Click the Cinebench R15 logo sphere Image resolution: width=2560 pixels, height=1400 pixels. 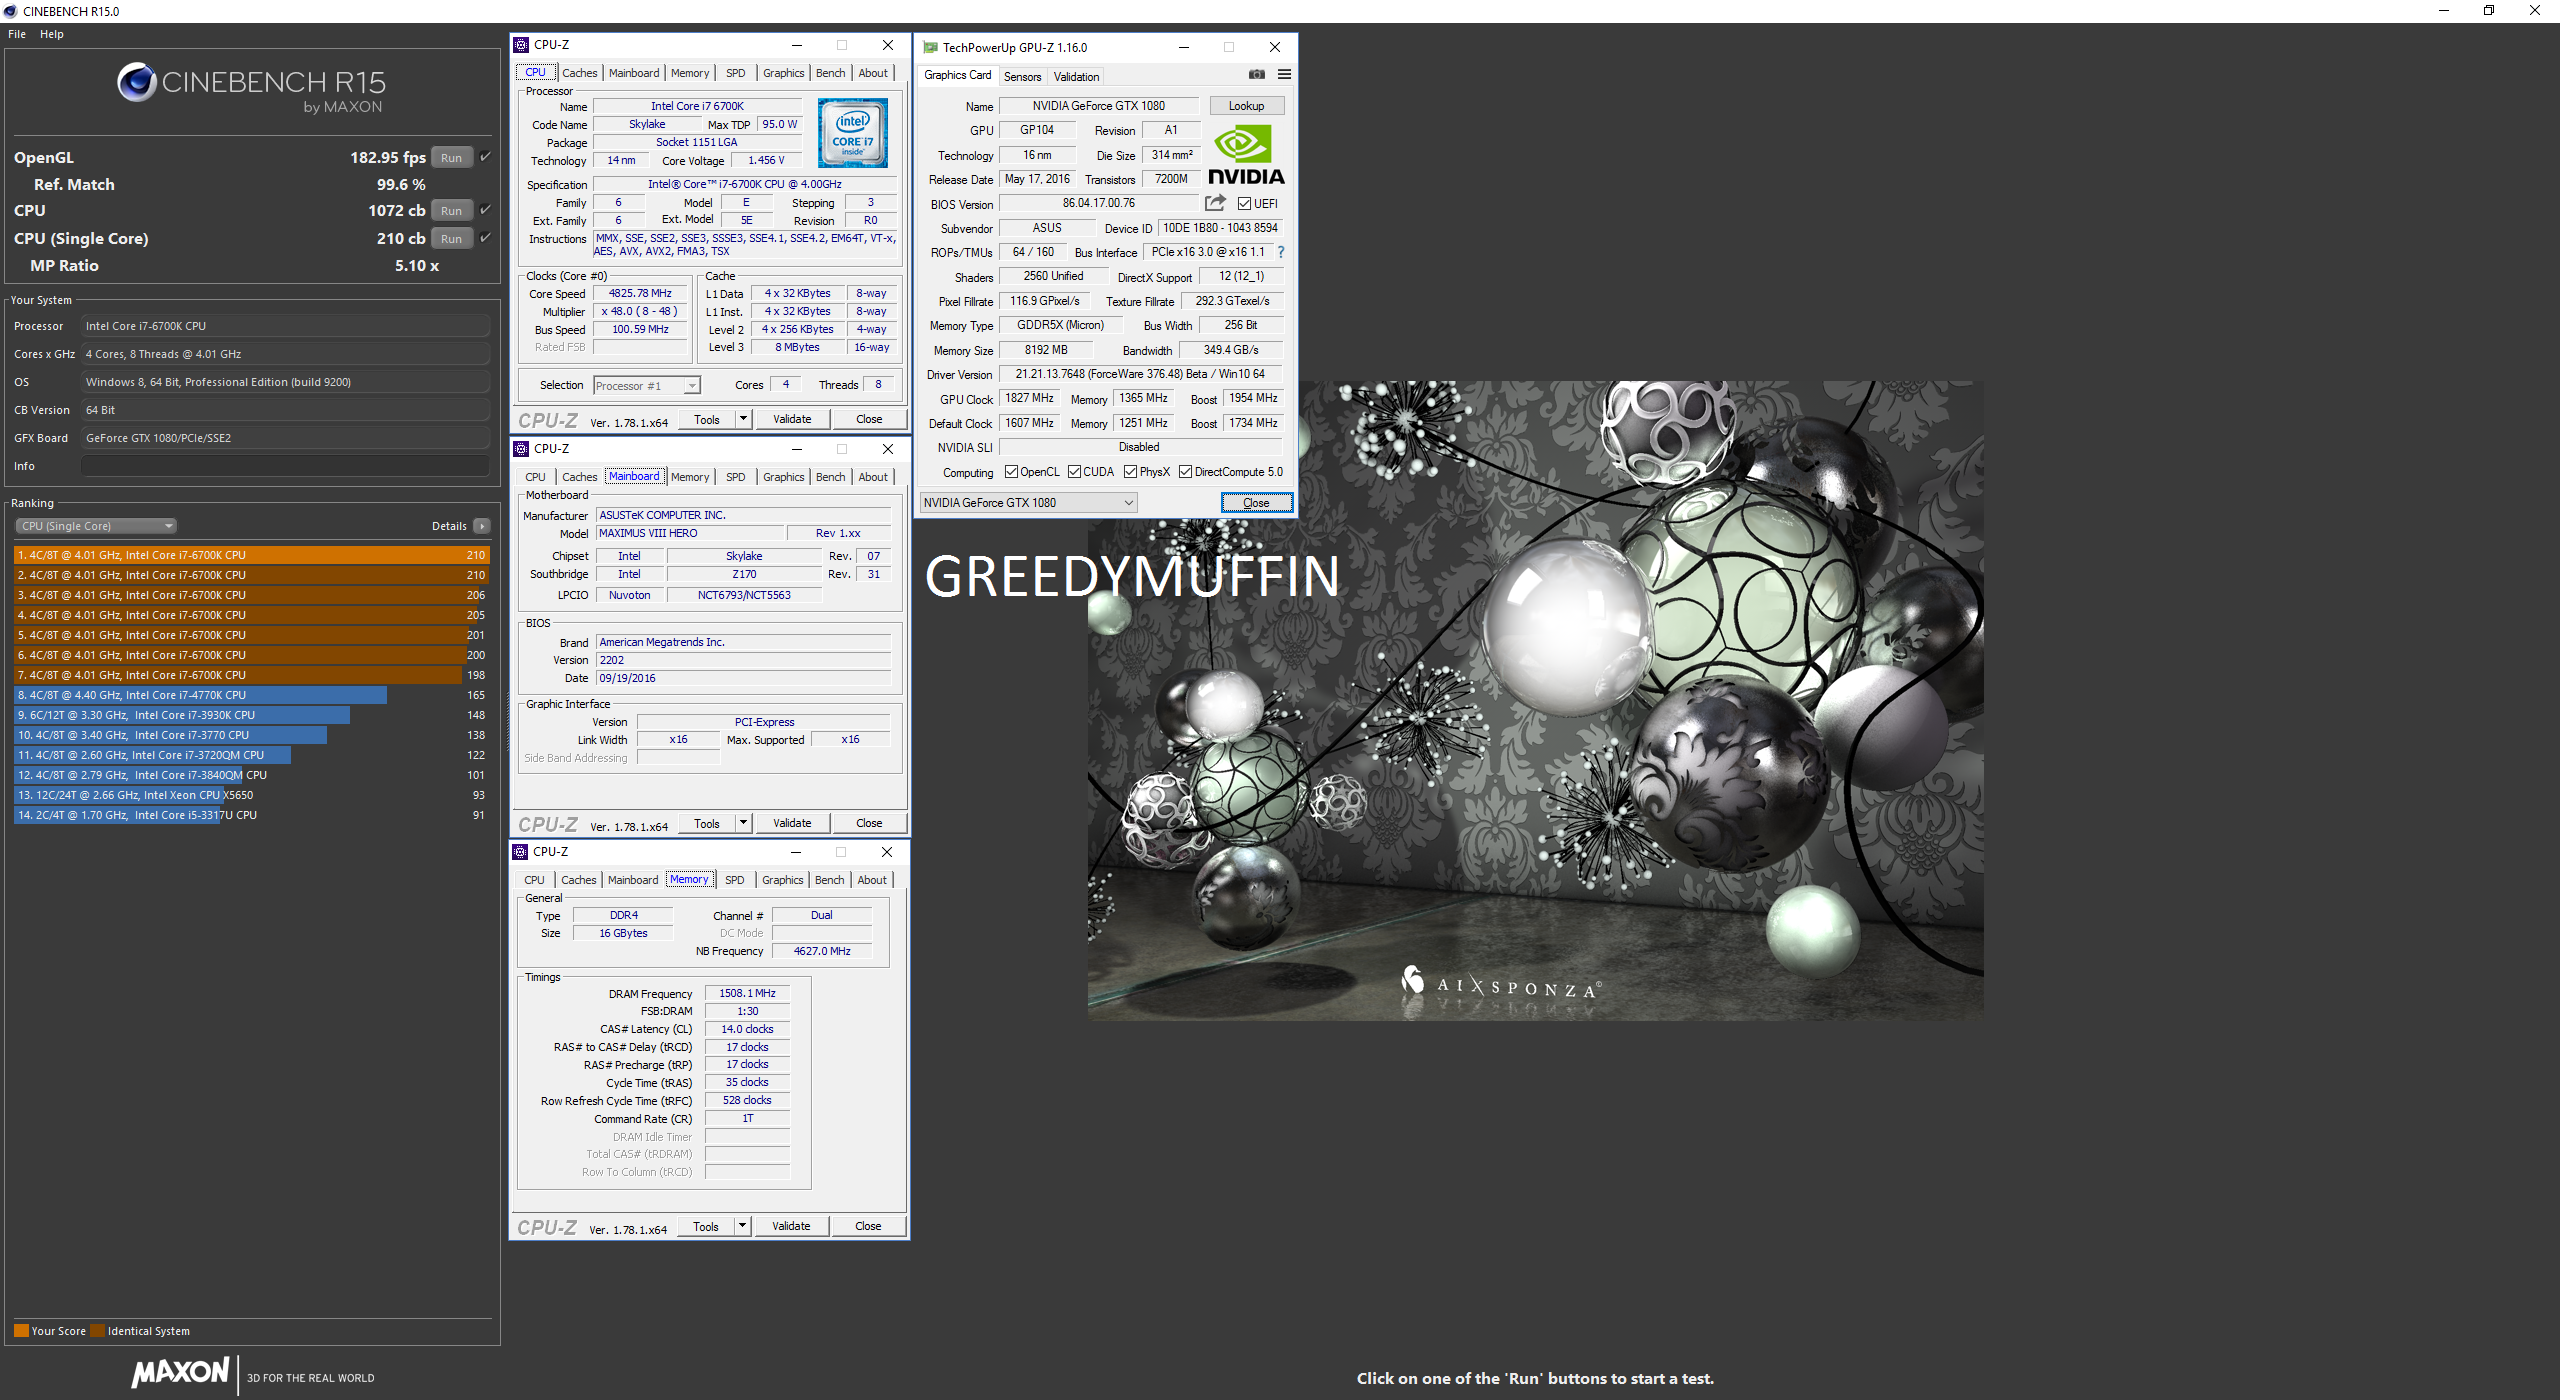[x=136, y=82]
